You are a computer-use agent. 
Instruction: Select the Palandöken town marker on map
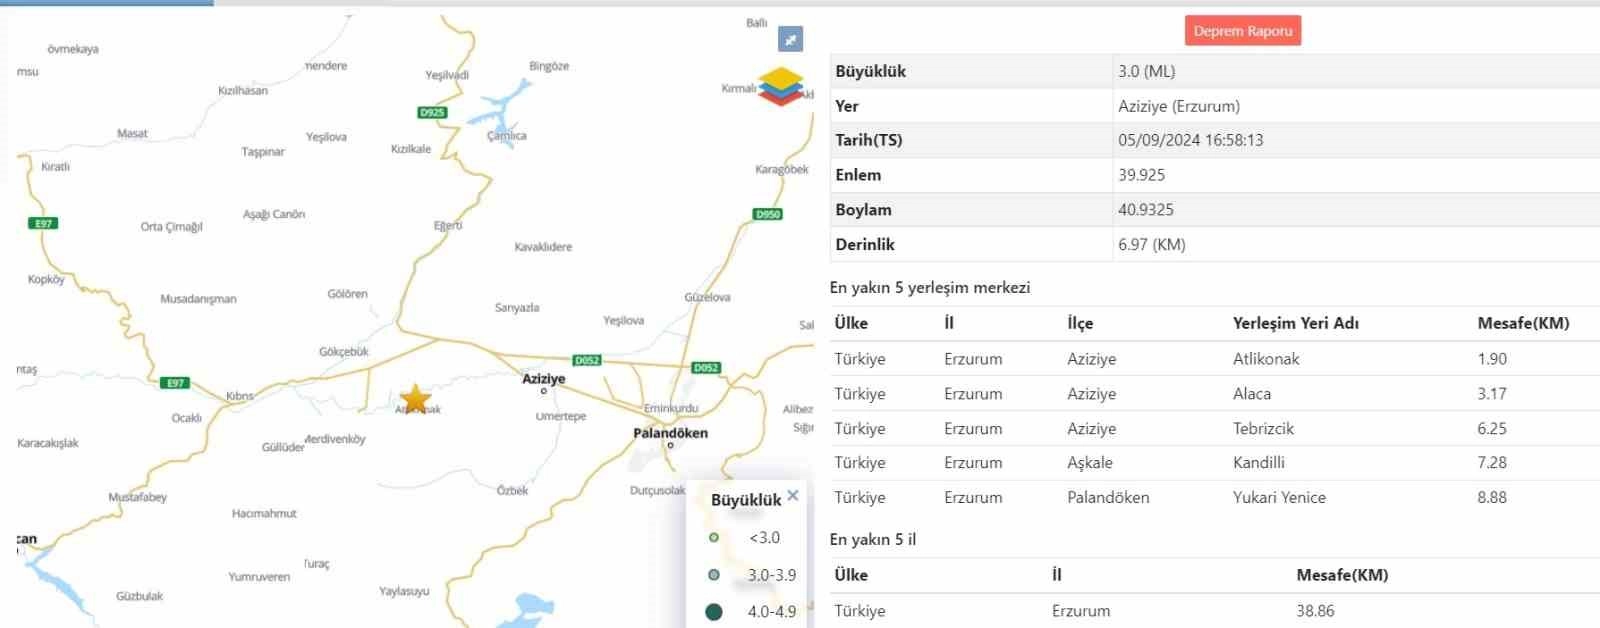pyautogui.click(x=670, y=445)
